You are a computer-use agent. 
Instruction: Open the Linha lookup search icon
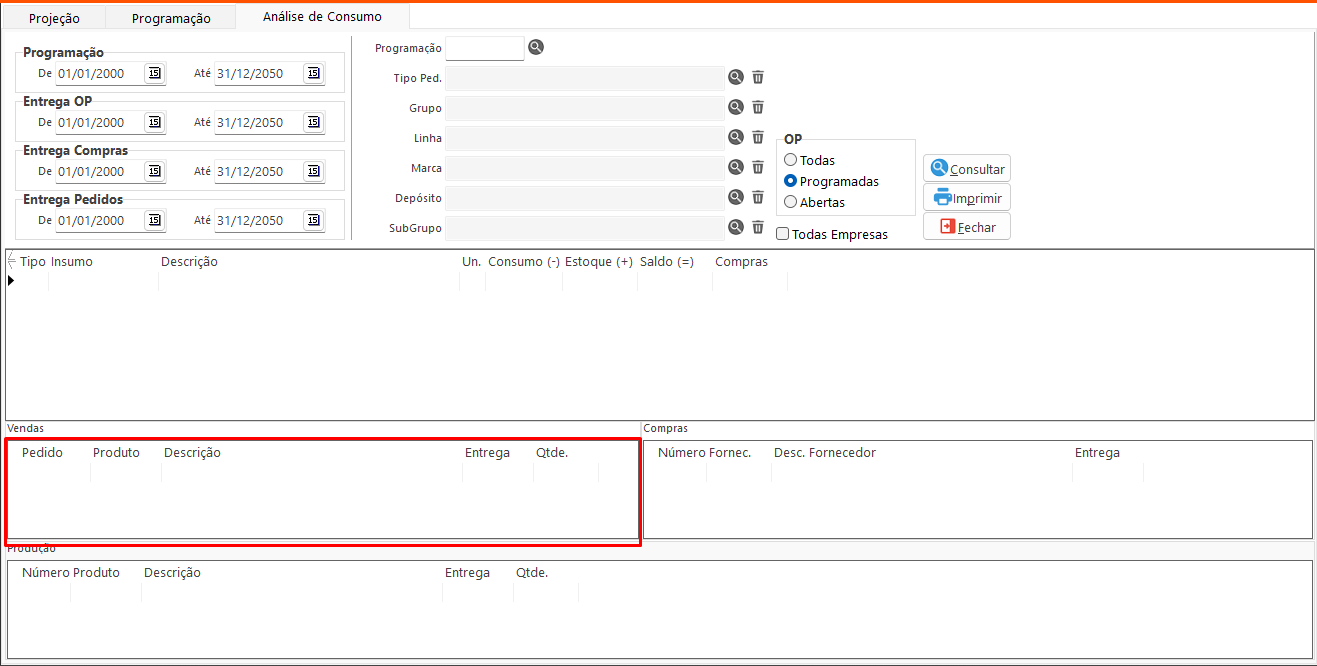point(736,137)
